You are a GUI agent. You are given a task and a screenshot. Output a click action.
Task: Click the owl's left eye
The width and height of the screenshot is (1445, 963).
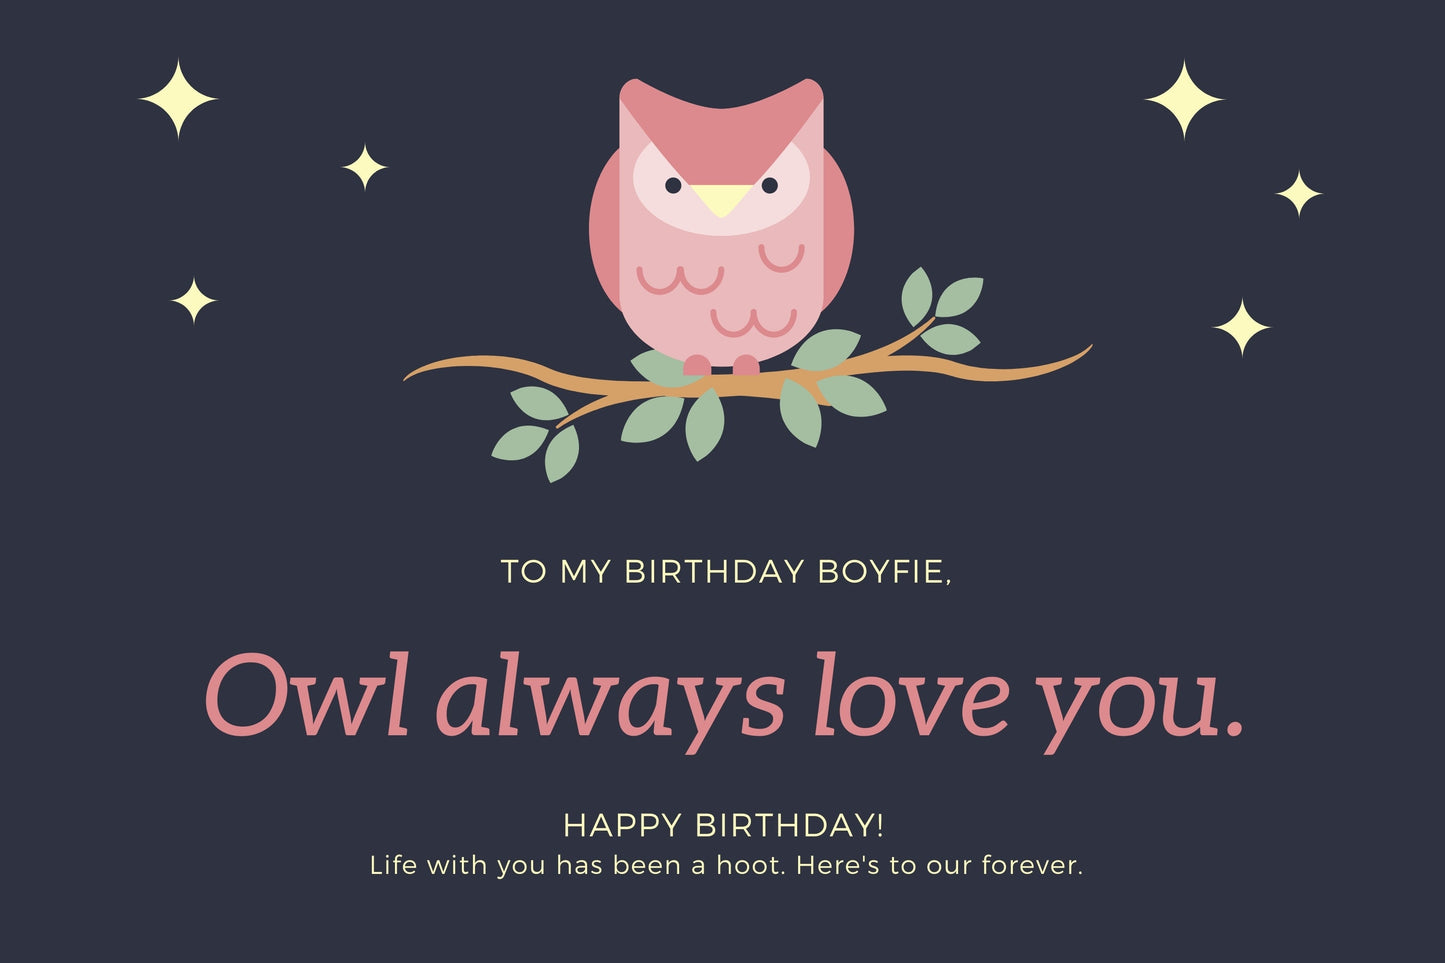[x=673, y=185]
